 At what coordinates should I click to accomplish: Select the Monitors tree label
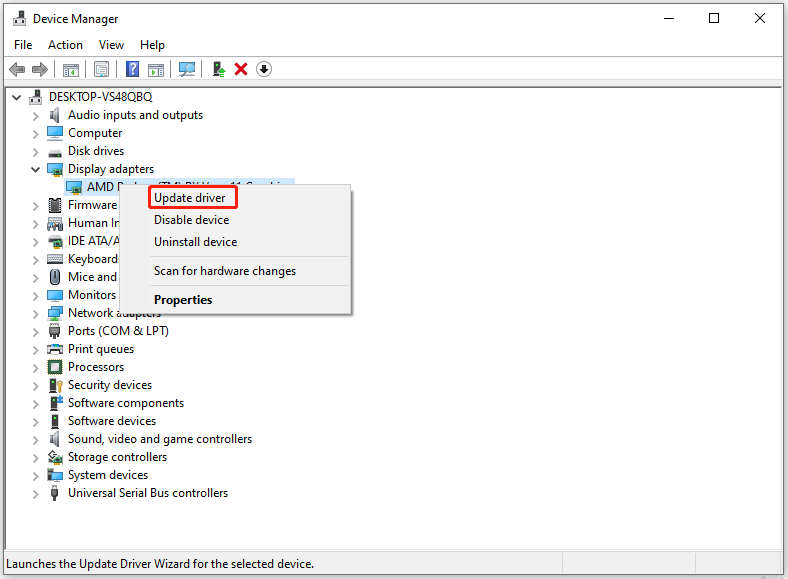[x=92, y=295]
